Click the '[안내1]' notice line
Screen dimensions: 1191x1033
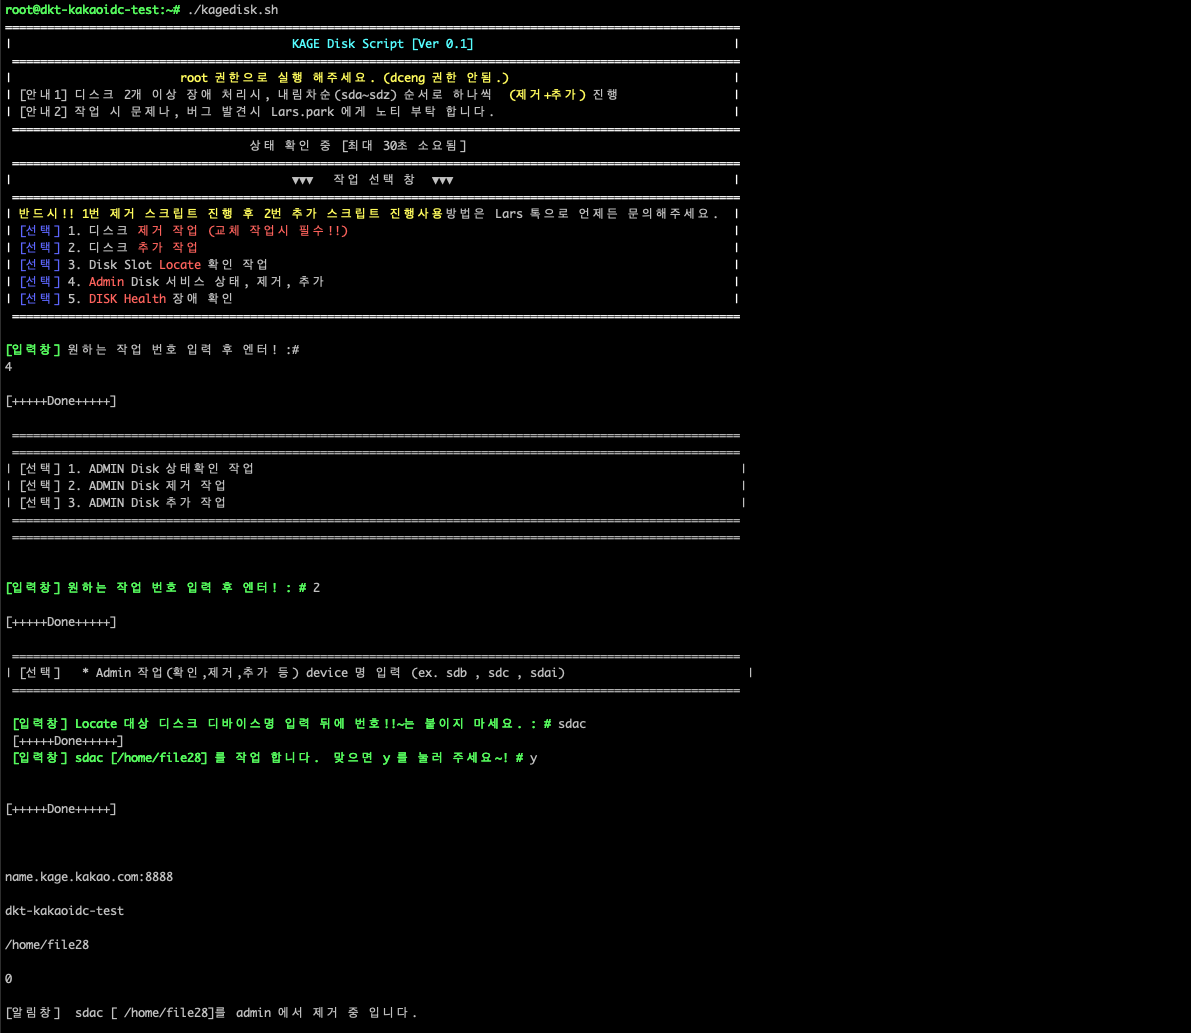click(318, 95)
